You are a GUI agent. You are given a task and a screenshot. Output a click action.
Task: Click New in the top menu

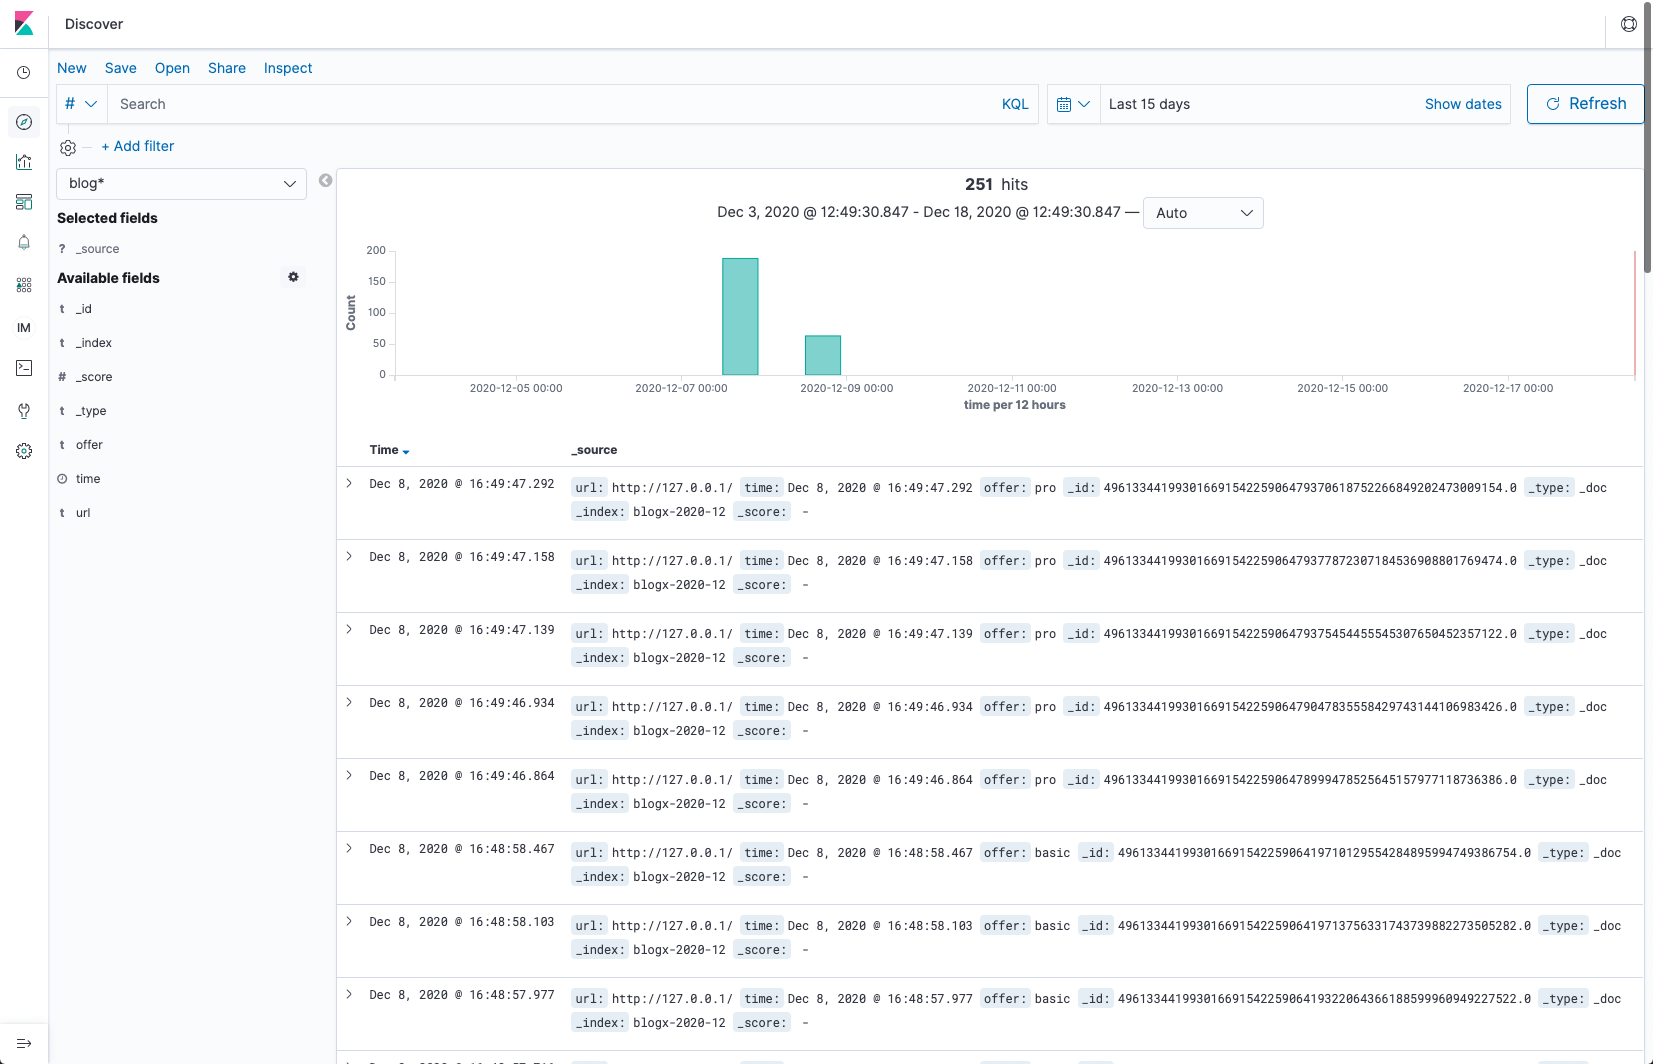point(72,68)
